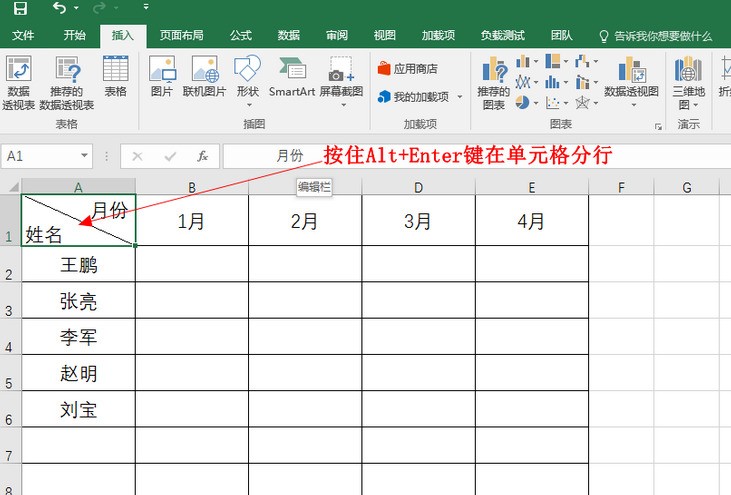Open the 团队 tab
The width and height of the screenshot is (731, 495).
[561, 35]
